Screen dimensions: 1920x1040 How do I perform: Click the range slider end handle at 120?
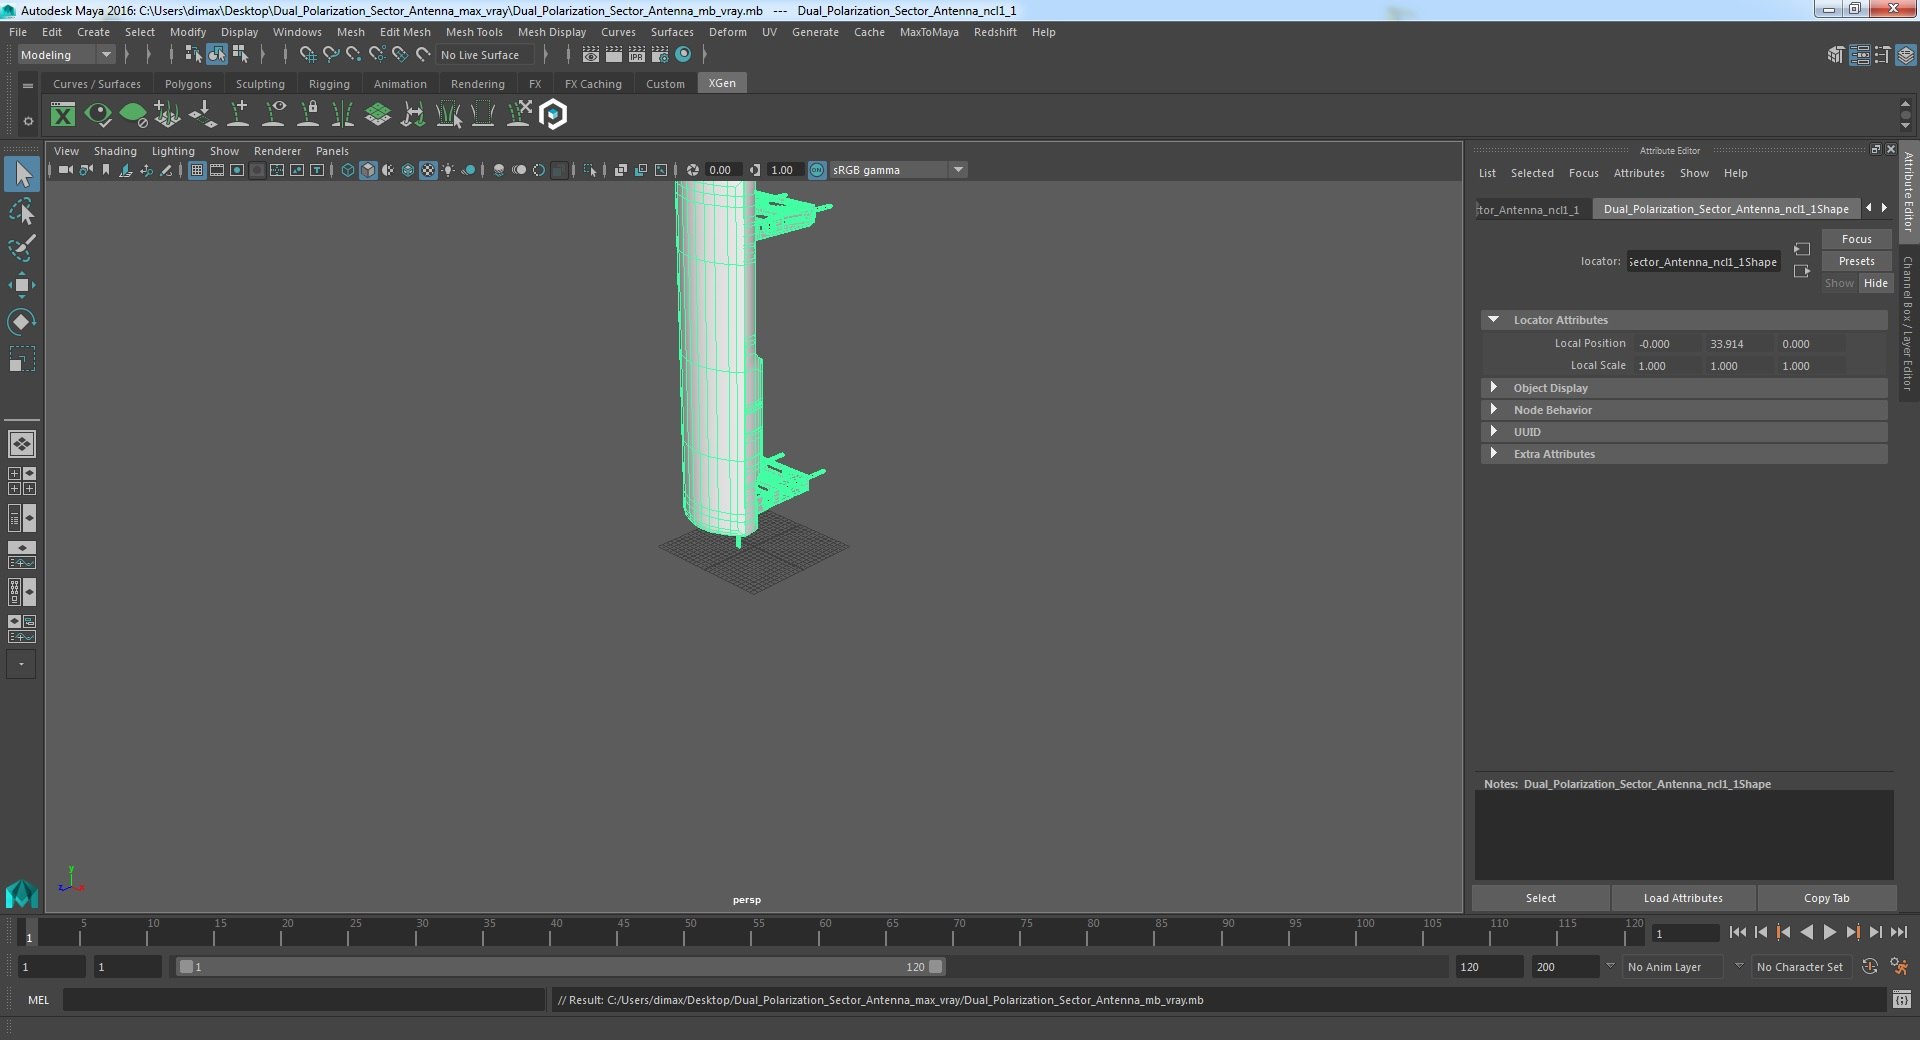pos(935,967)
